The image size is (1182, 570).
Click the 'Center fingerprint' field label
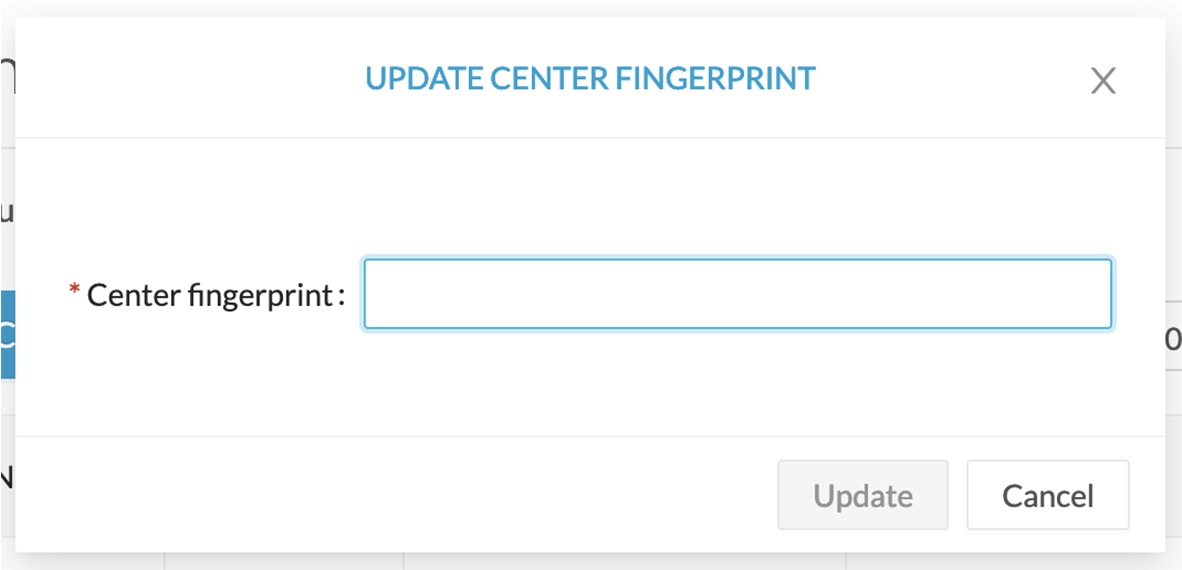210,295
